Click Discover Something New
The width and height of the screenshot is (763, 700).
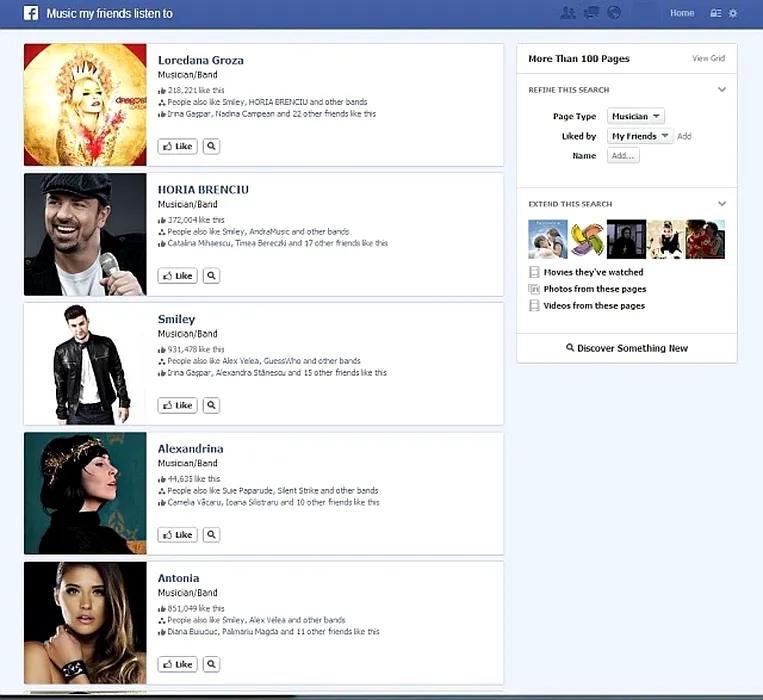pos(627,348)
